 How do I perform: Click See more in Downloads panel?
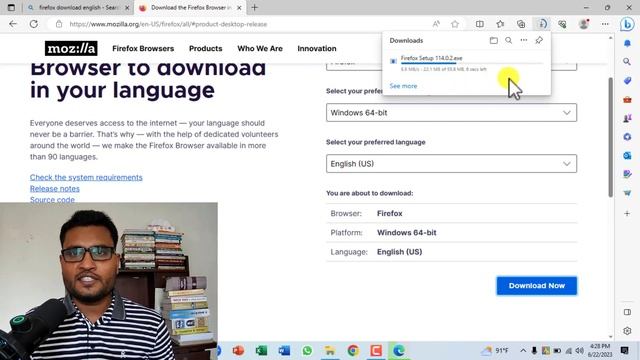click(403, 86)
